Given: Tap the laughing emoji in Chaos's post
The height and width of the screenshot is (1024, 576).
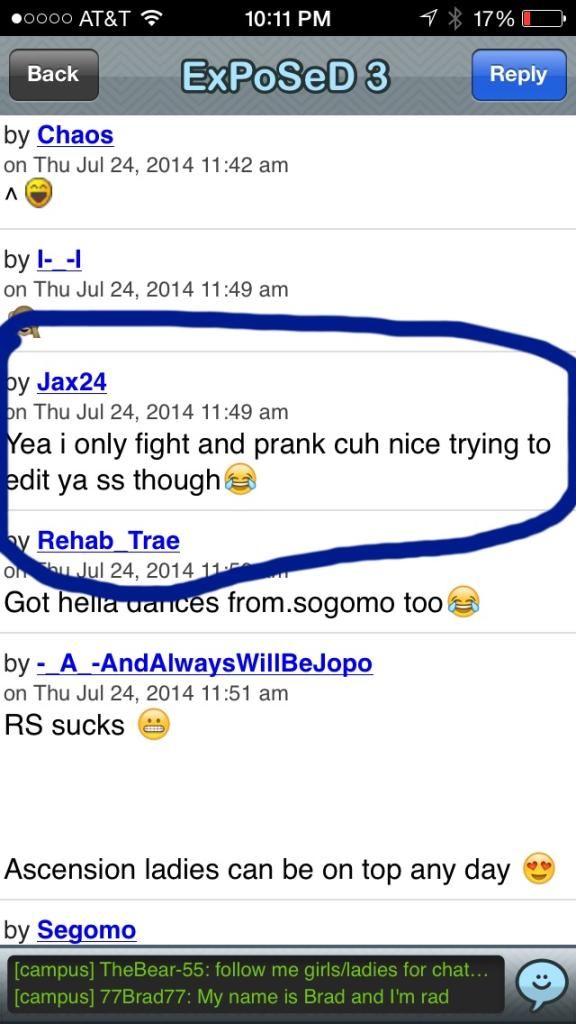Looking at the screenshot, I should 39,193.
